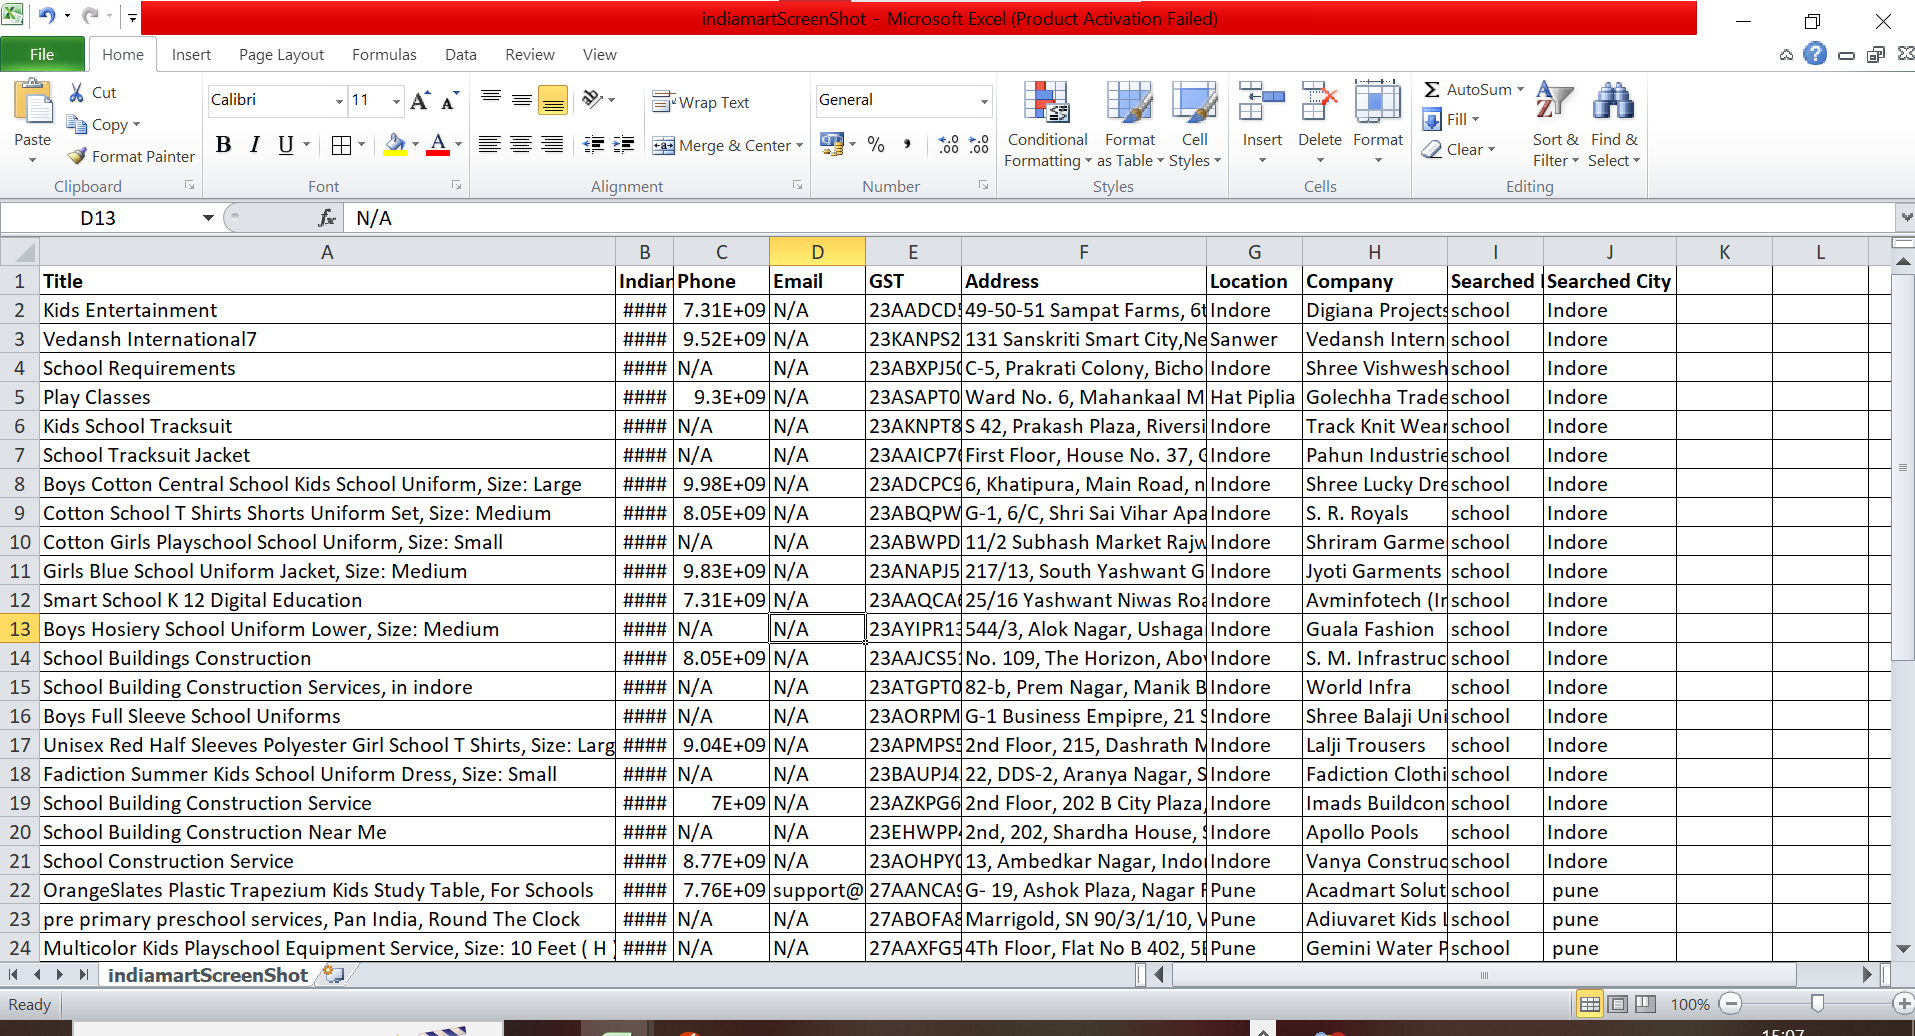Click the Conditional Formatting icon
Image resolution: width=1915 pixels, height=1036 pixels.
[x=1046, y=104]
